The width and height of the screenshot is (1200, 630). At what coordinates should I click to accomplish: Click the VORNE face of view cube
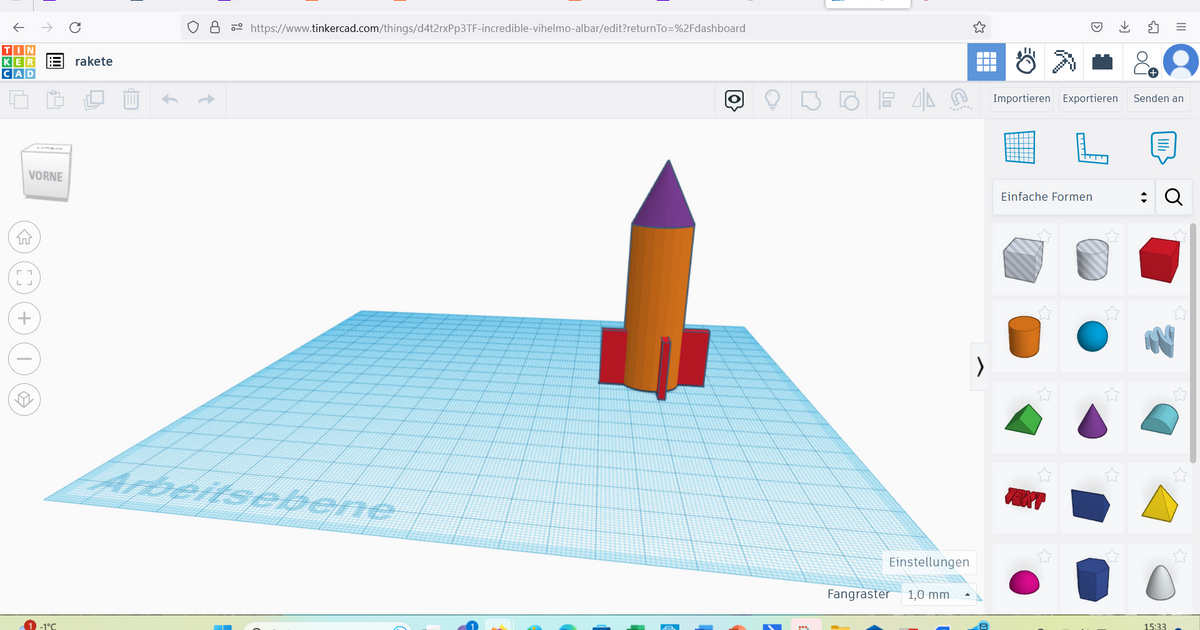45,177
